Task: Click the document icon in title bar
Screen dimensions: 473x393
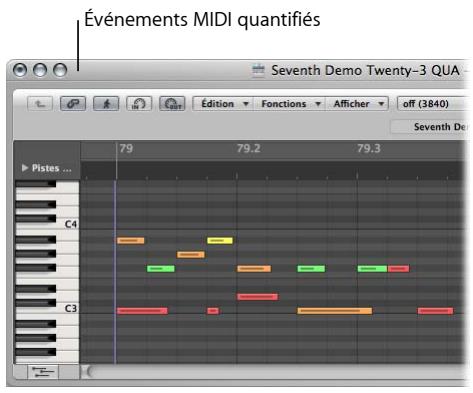Action: point(258,70)
